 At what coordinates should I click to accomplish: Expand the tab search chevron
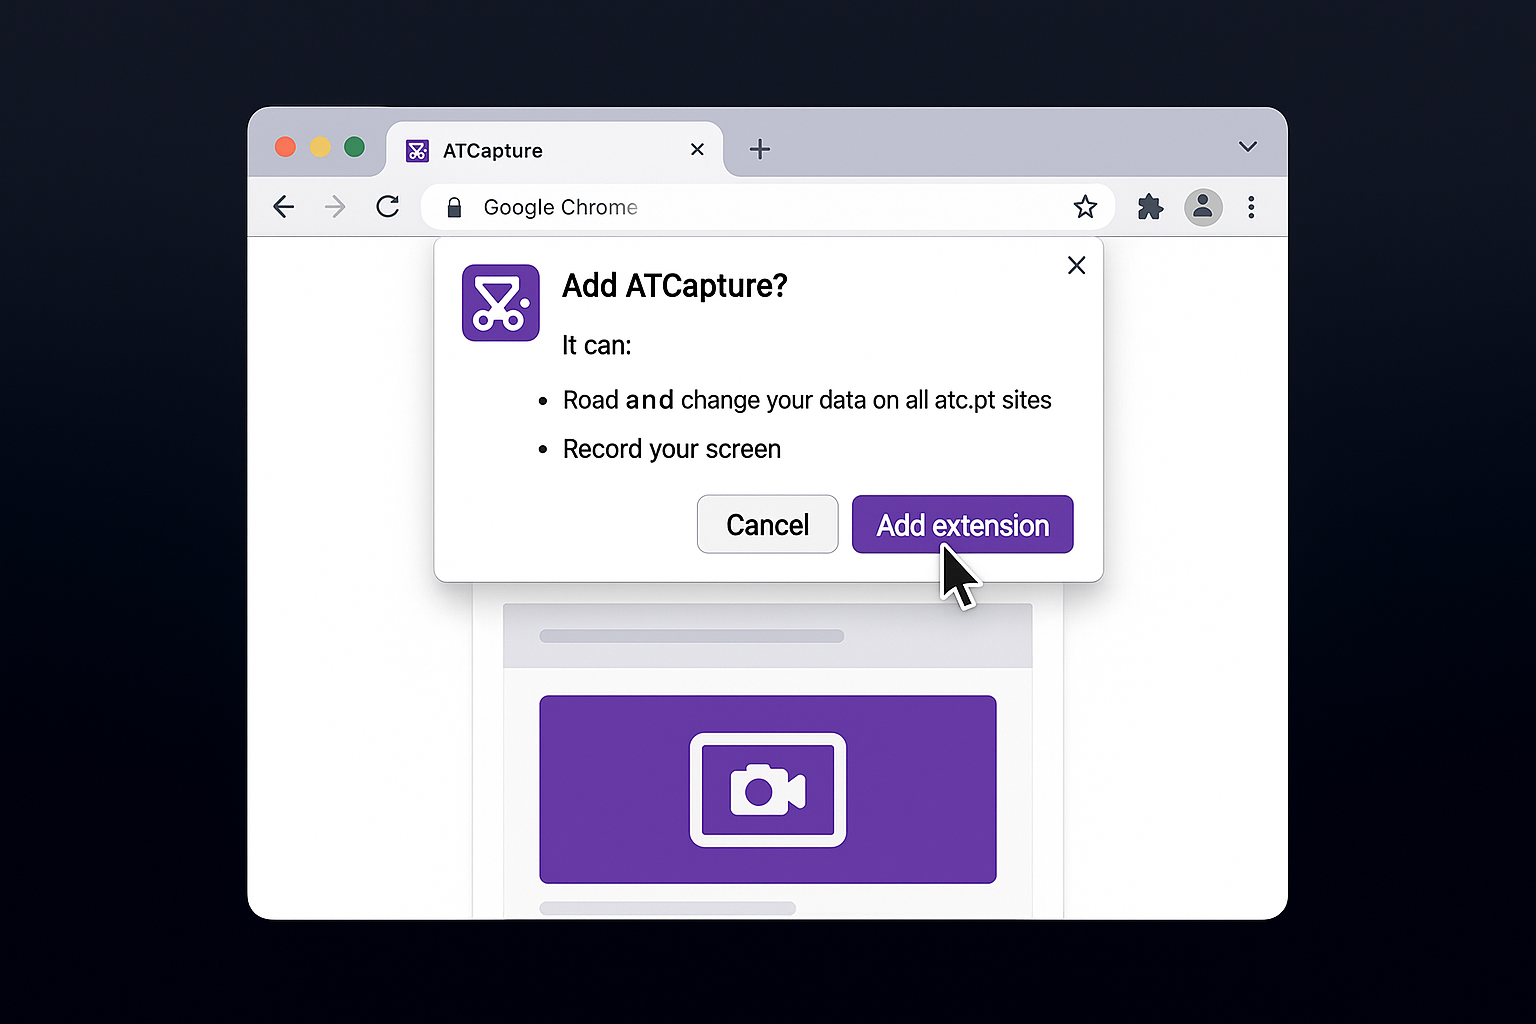coord(1247,147)
